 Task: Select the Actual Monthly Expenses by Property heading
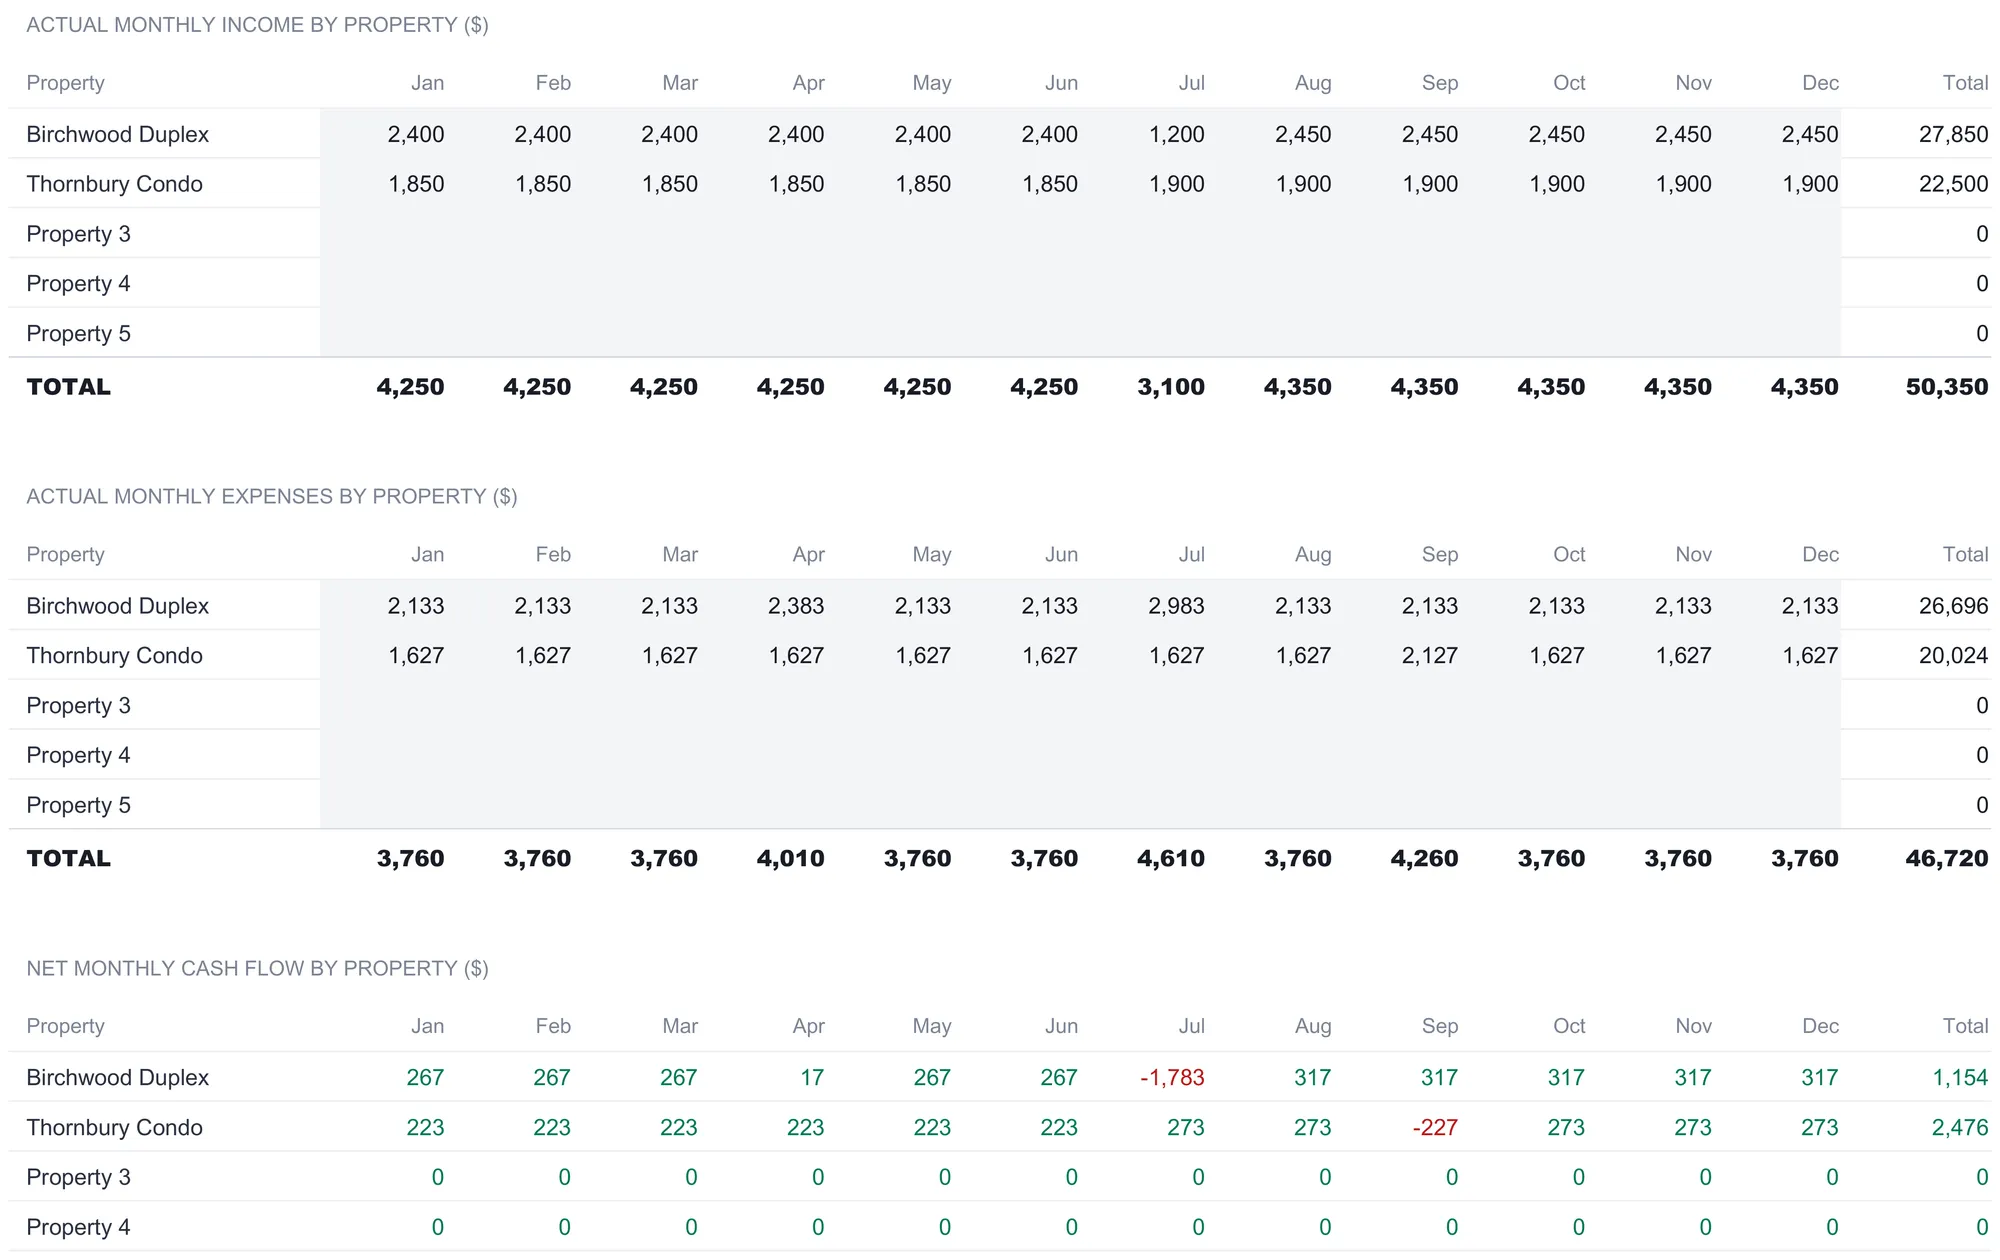tap(271, 497)
